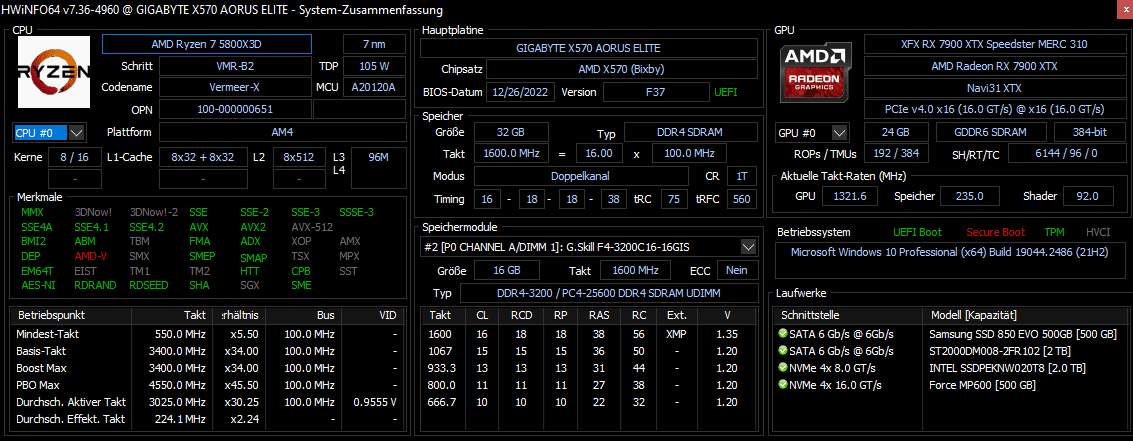This screenshot has height=441, width=1133.
Task: Click the CL column header in memory table
Action: point(482,316)
